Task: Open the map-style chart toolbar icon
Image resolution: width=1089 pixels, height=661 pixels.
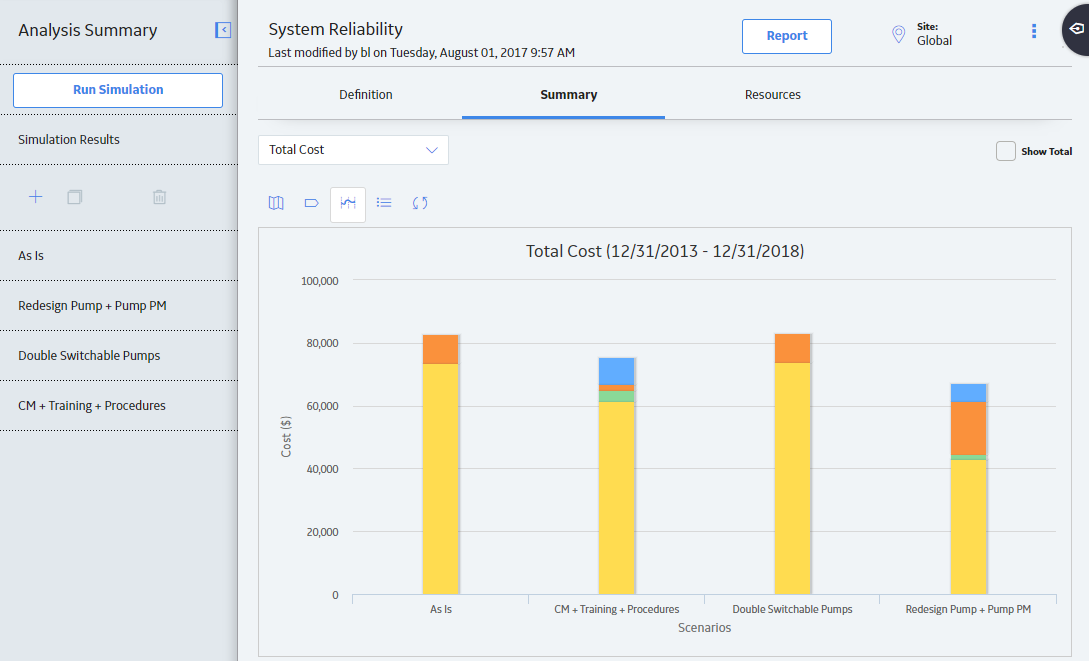Action: tap(276, 203)
